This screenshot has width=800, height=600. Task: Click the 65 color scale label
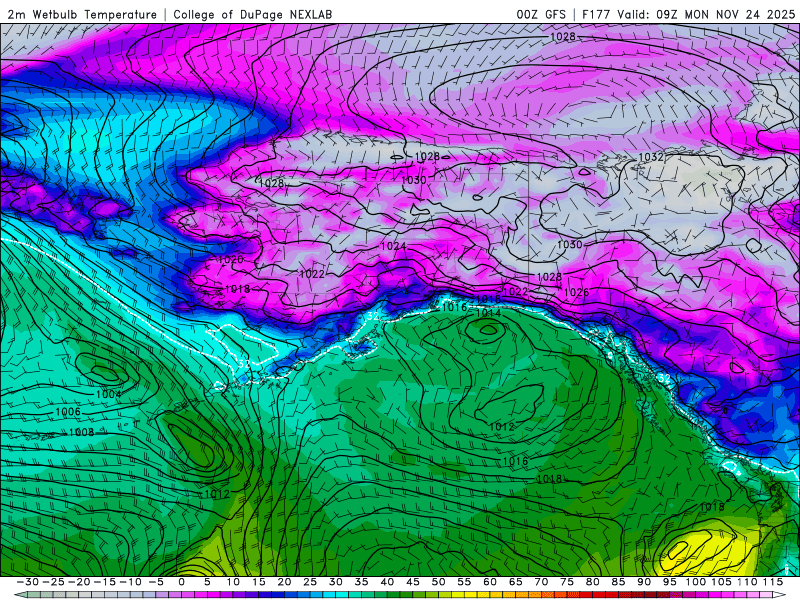coord(515,582)
